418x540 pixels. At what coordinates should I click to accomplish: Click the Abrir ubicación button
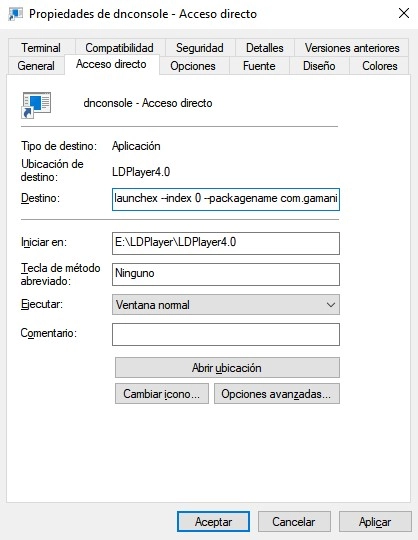[227, 367]
